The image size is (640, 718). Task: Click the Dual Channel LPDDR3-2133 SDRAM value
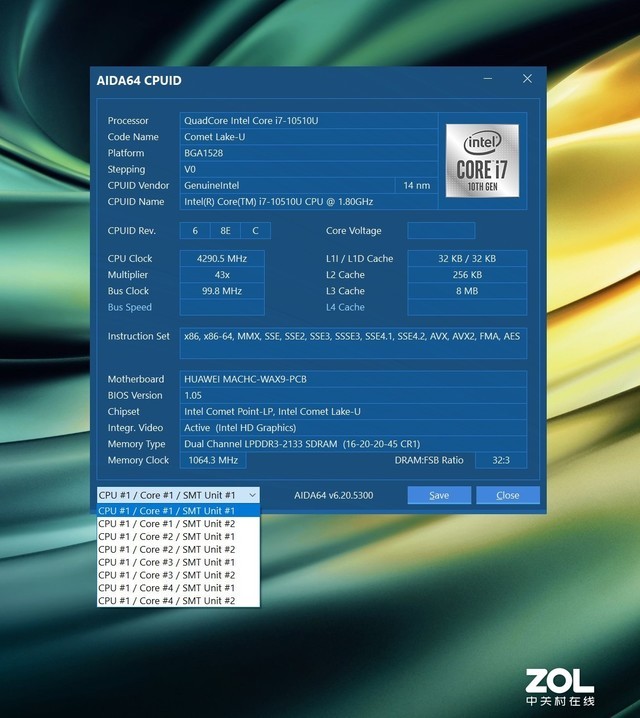pos(353,444)
